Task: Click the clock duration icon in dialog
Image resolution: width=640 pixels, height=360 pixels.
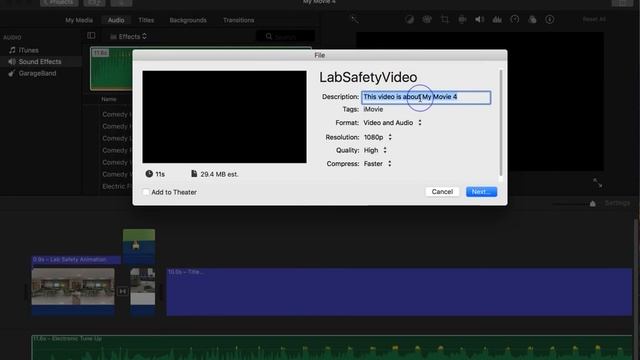Action: click(149, 174)
